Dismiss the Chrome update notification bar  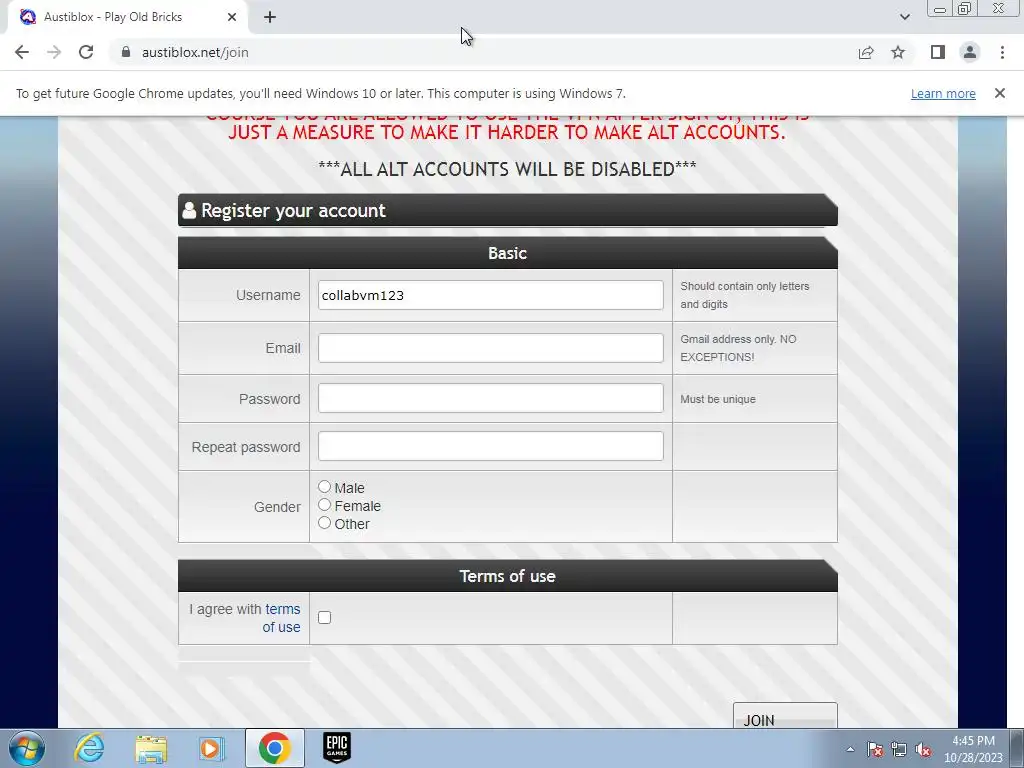[1000, 93]
